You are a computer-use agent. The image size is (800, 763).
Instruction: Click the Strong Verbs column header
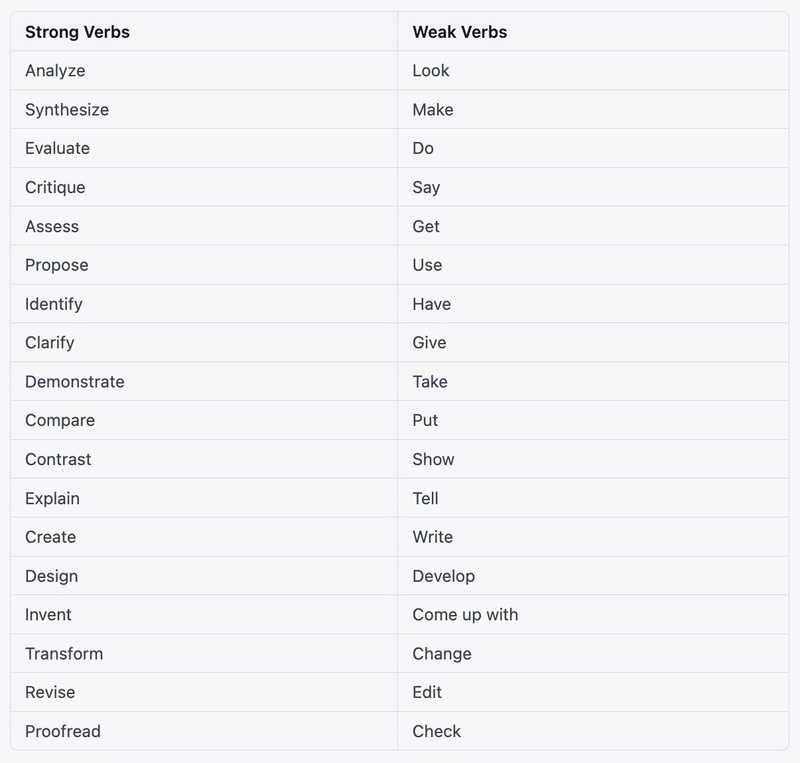[x=77, y=32]
